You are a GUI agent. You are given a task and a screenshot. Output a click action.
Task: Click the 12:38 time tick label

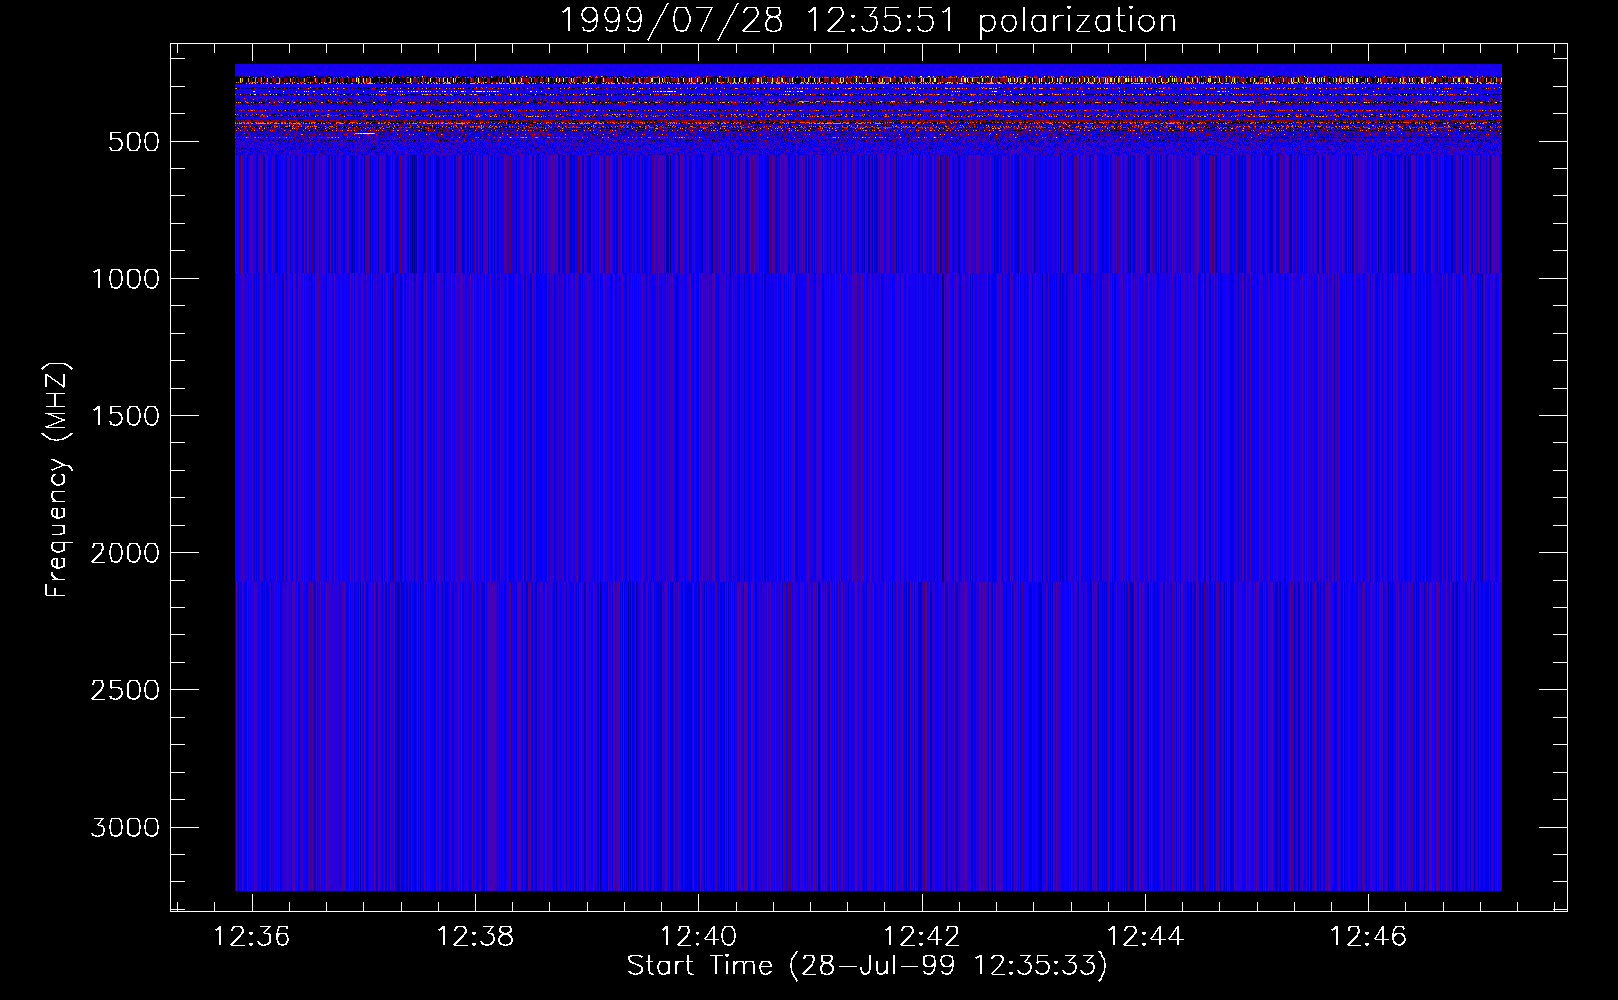[475, 937]
